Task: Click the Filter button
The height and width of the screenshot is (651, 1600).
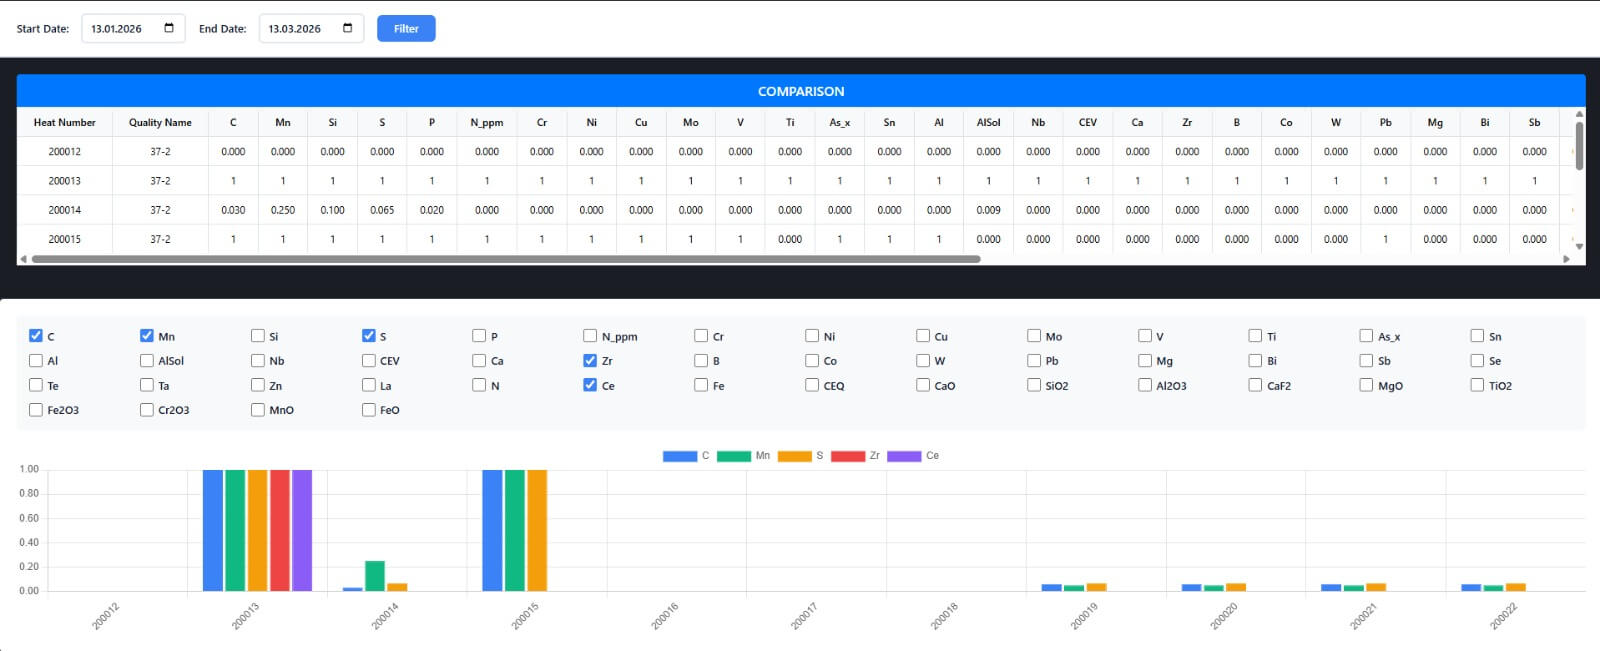Action: click(x=406, y=28)
